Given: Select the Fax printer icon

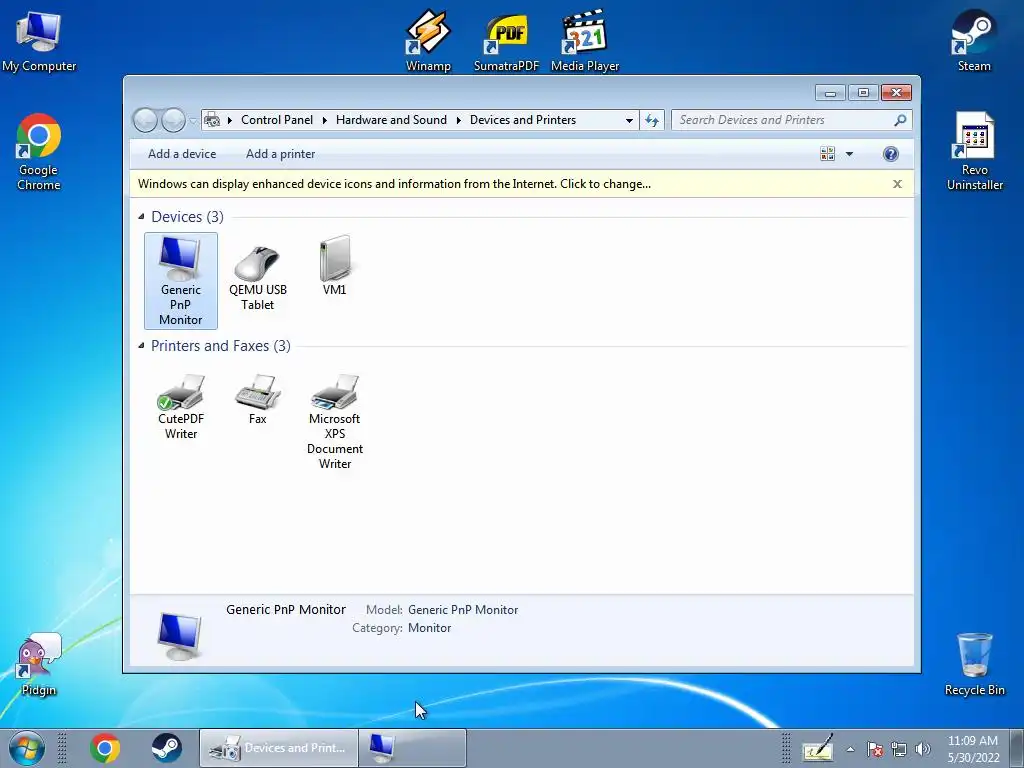Looking at the screenshot, I should (x=257, y=400).
